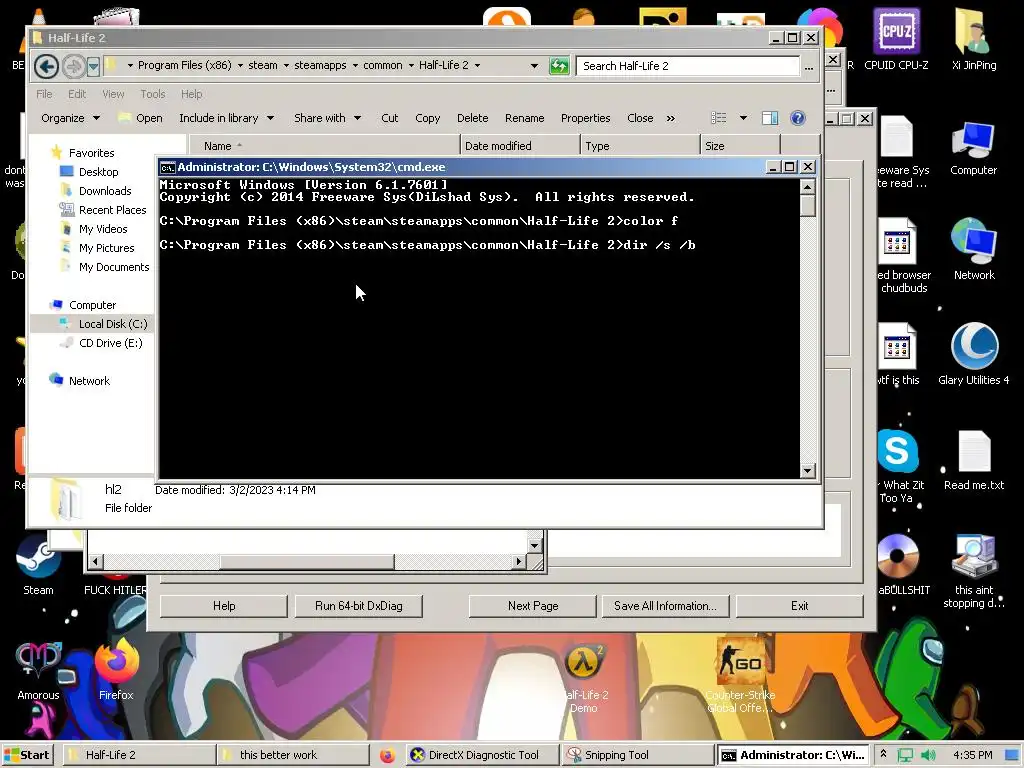Change view icon in Explorer toolbar
This screenshot has width=1024, height=768.
click(x=719, y=118)
